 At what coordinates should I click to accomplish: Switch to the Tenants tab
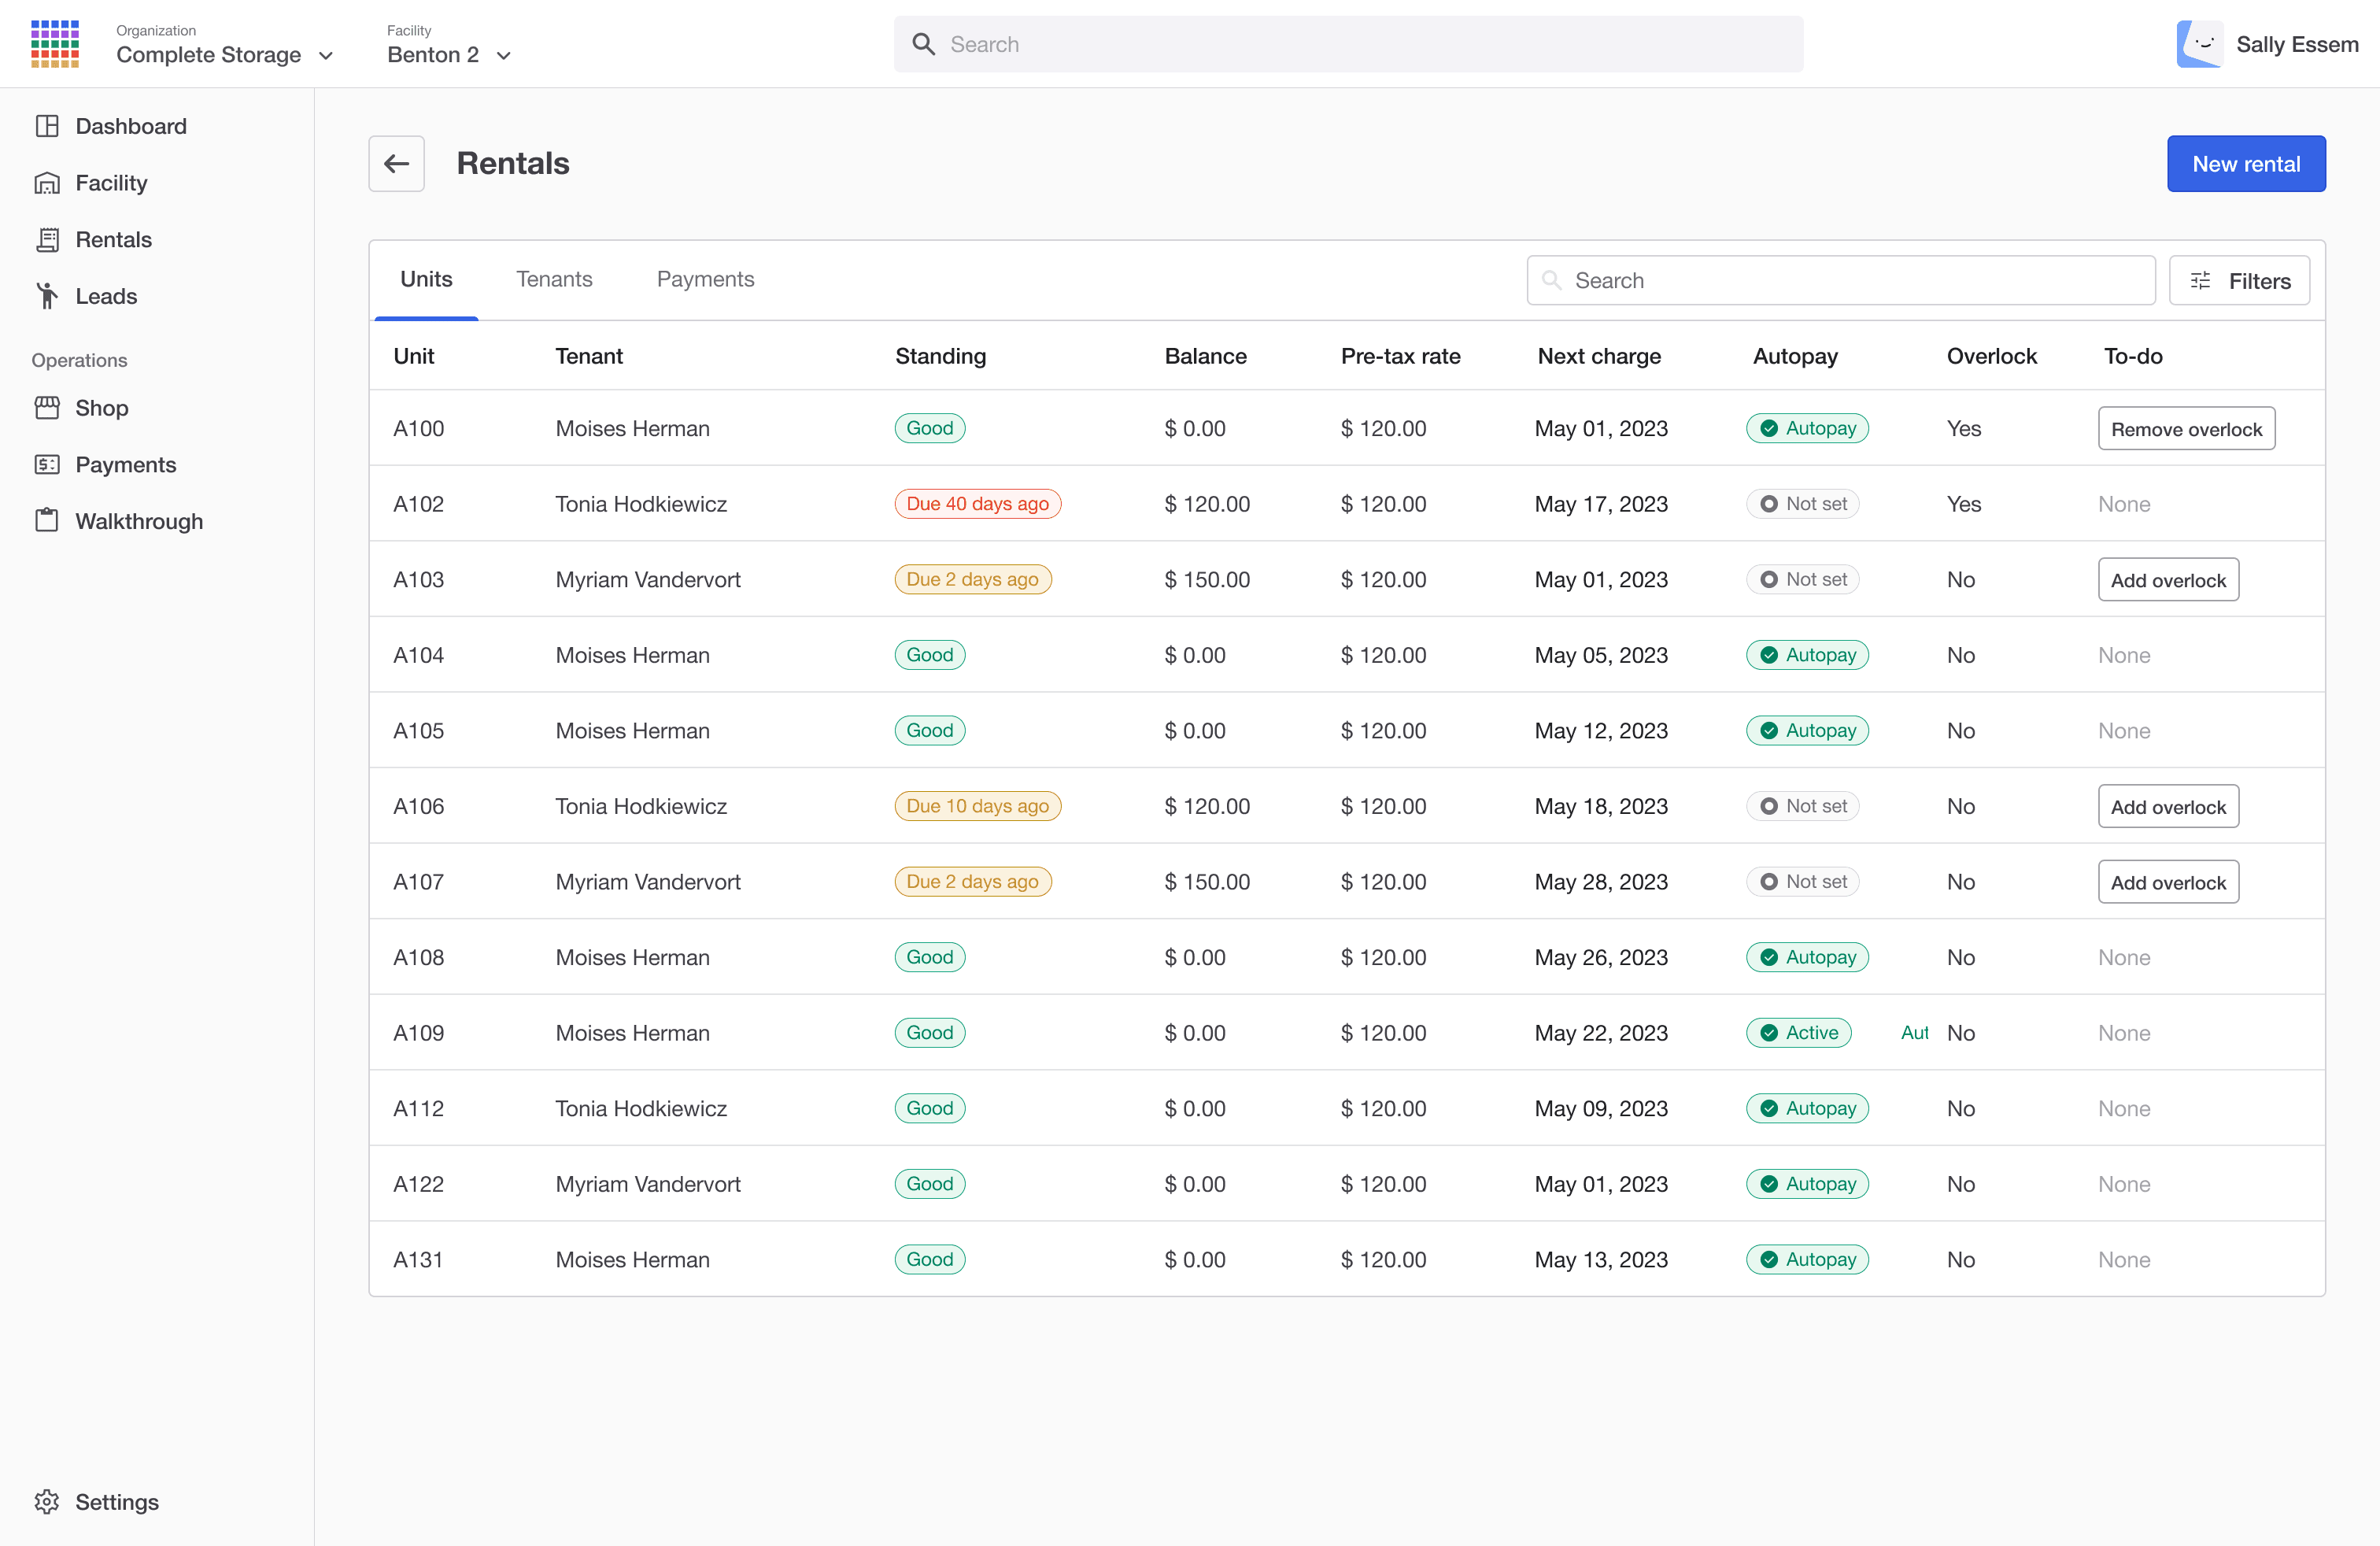[554, 280]
